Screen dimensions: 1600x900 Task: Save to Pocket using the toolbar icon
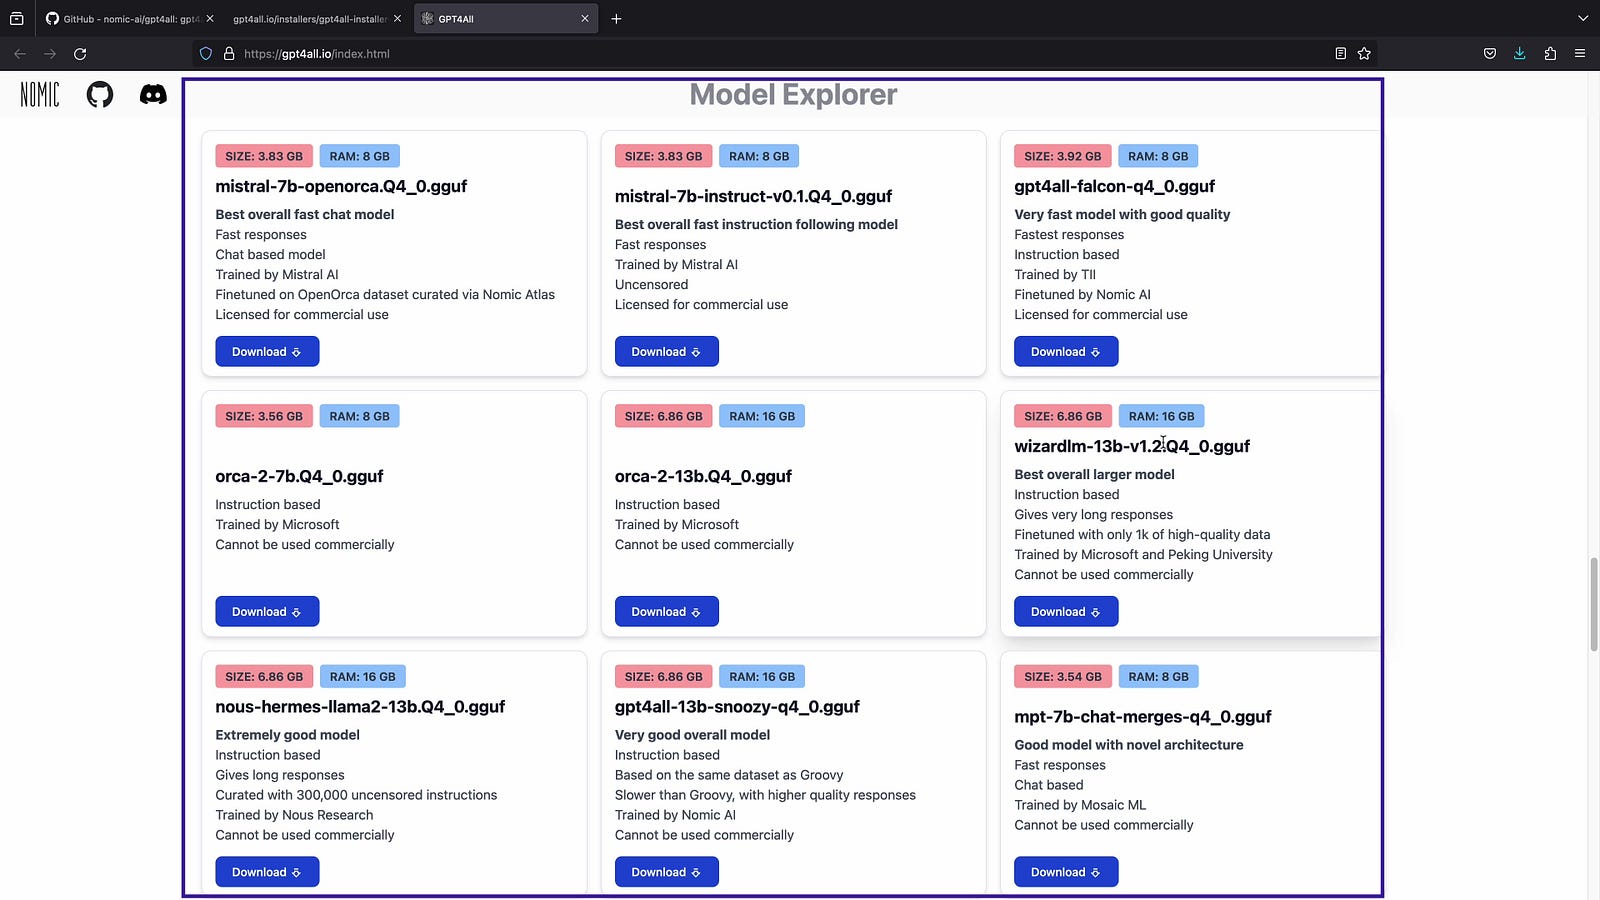point(1489,54)
